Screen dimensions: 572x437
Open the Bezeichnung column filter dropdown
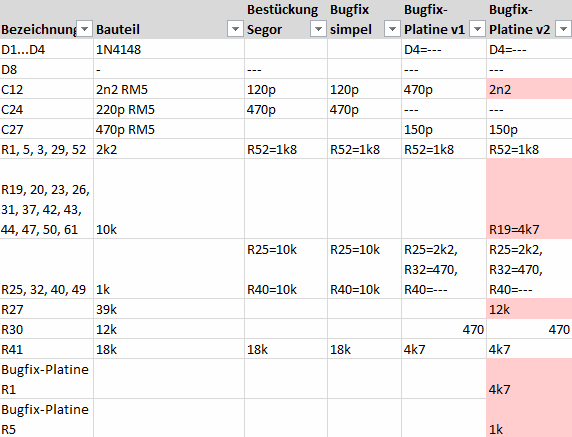(x=85, y=29)
